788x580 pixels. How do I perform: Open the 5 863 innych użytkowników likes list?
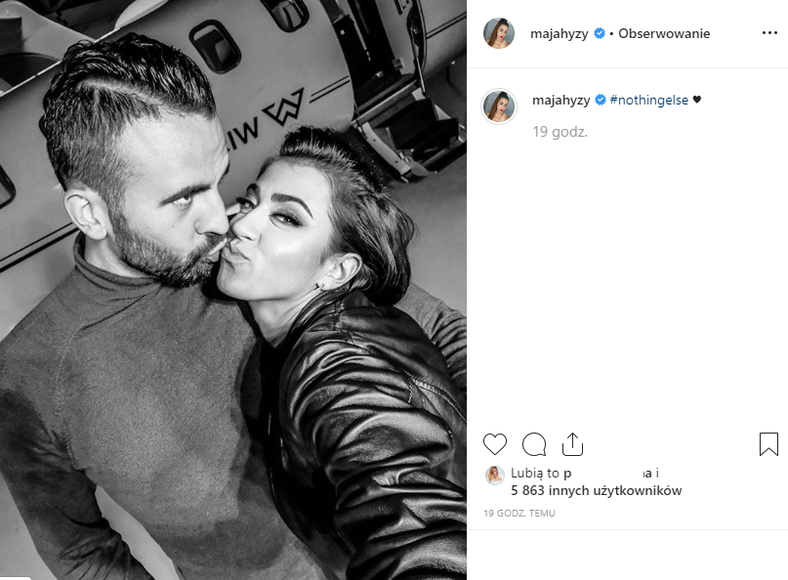(x=596, y=491)
